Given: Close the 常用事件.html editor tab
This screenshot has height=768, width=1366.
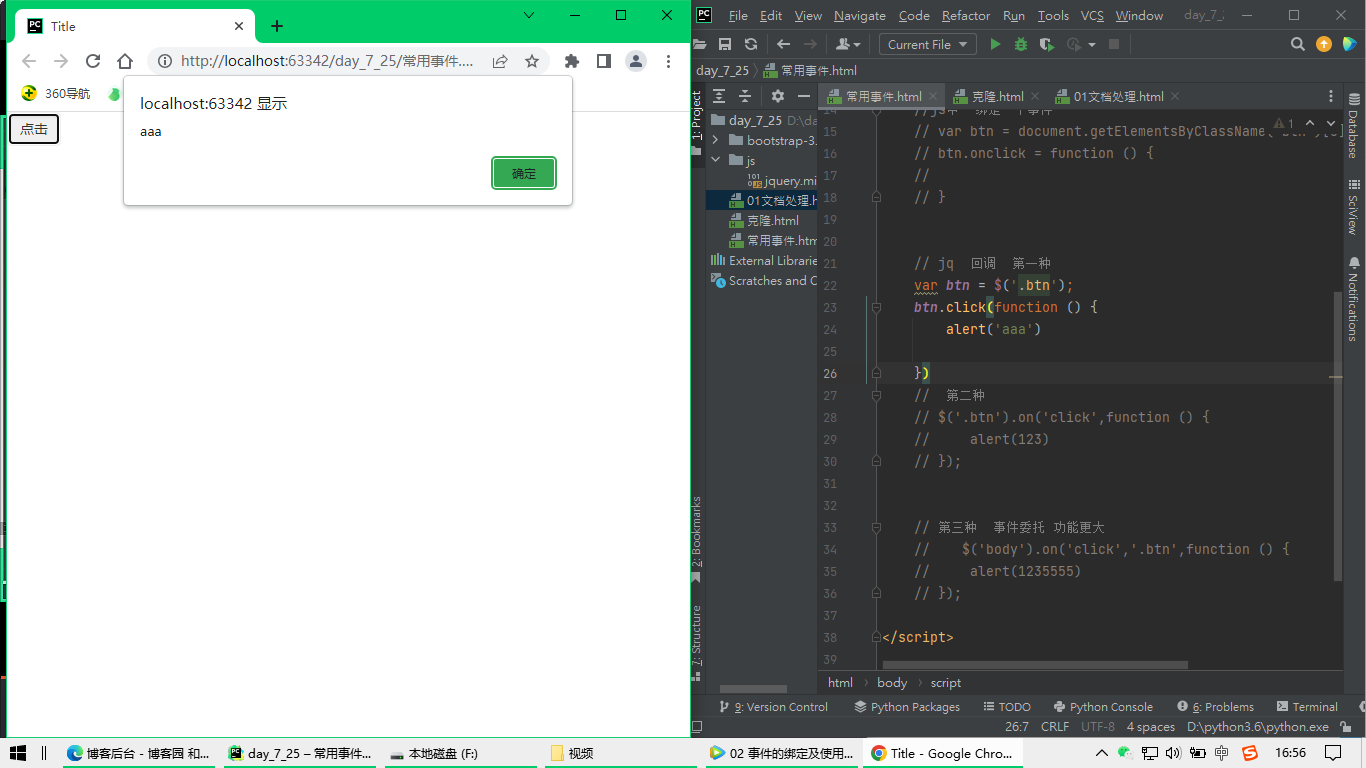Looking at the screenshot, I should tap(933, 96).
